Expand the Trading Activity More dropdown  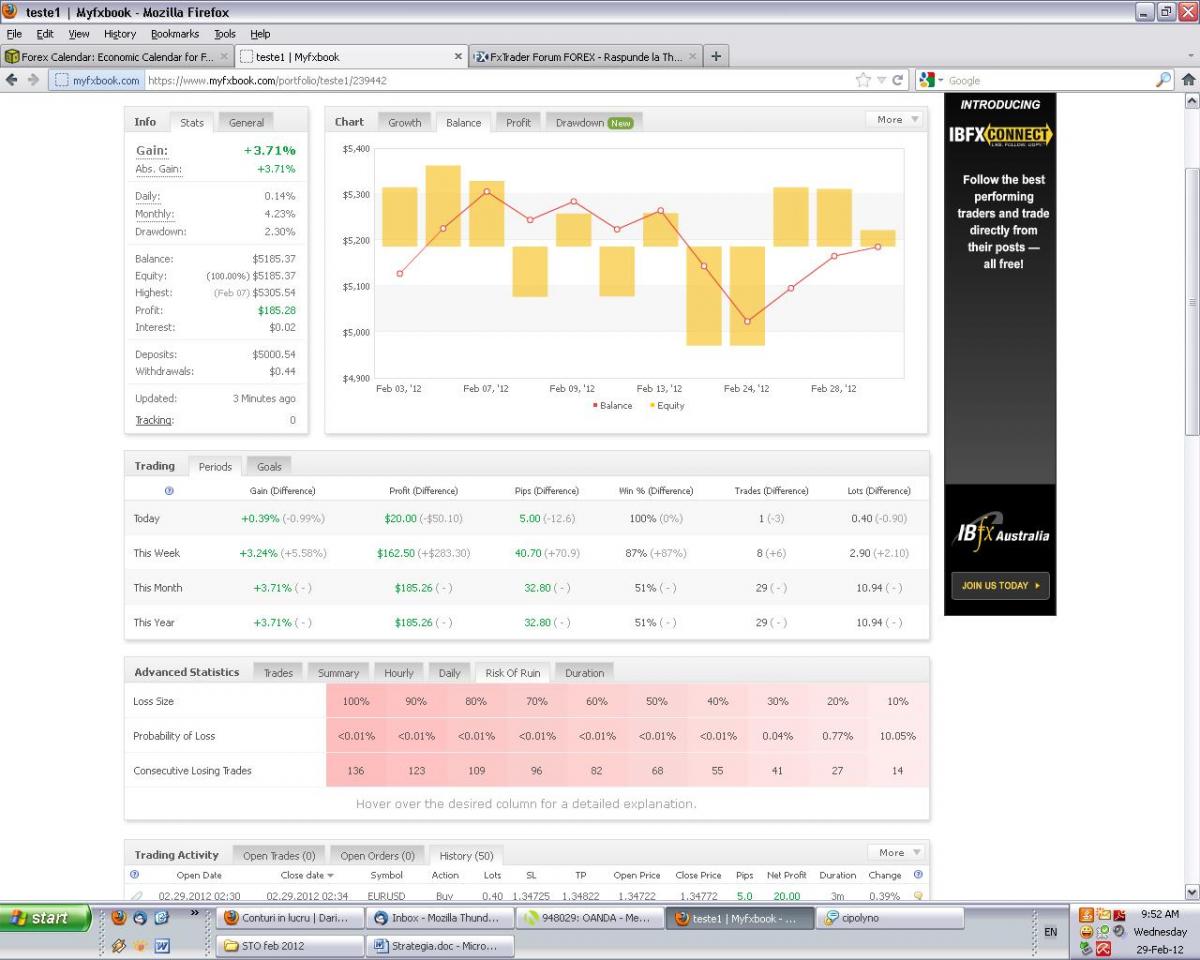pyautogui.click(x=898, y=853)
